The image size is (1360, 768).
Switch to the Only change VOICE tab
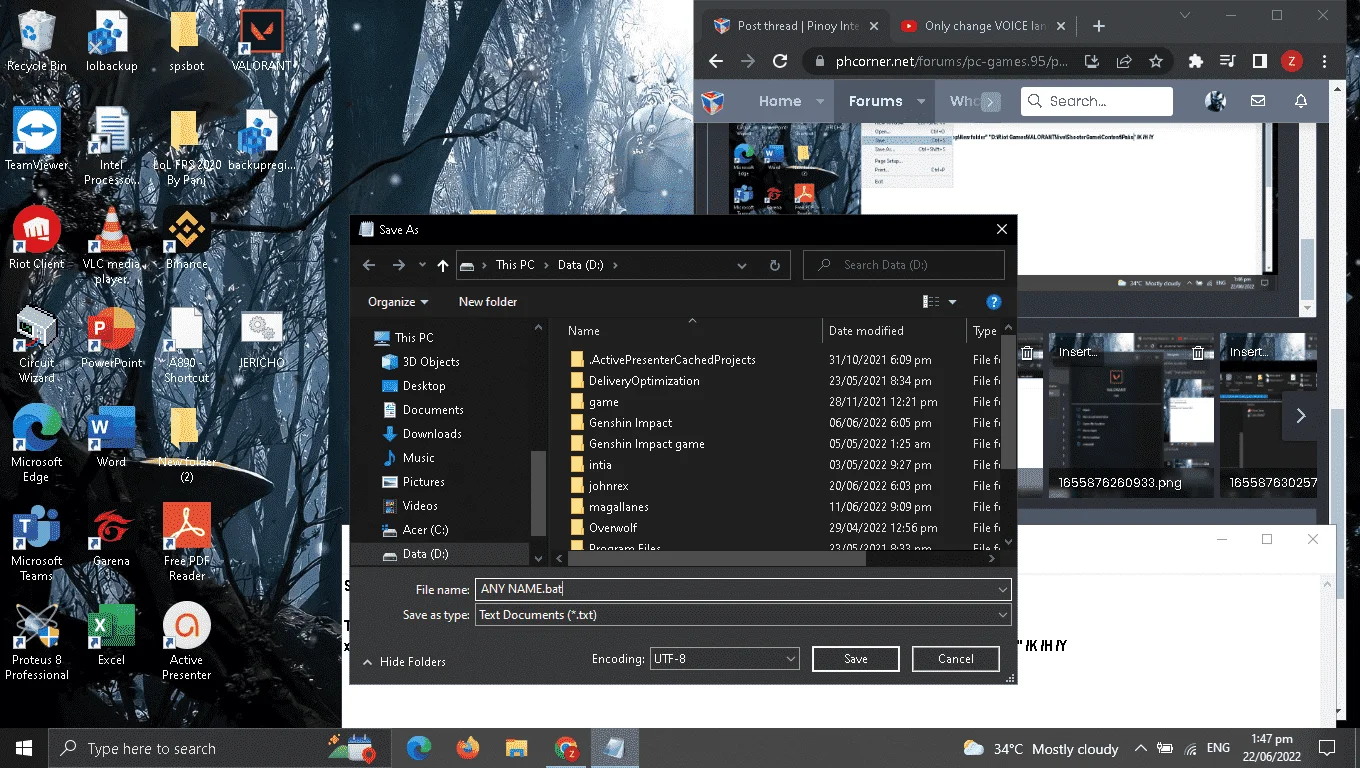[x=982, y=26]
